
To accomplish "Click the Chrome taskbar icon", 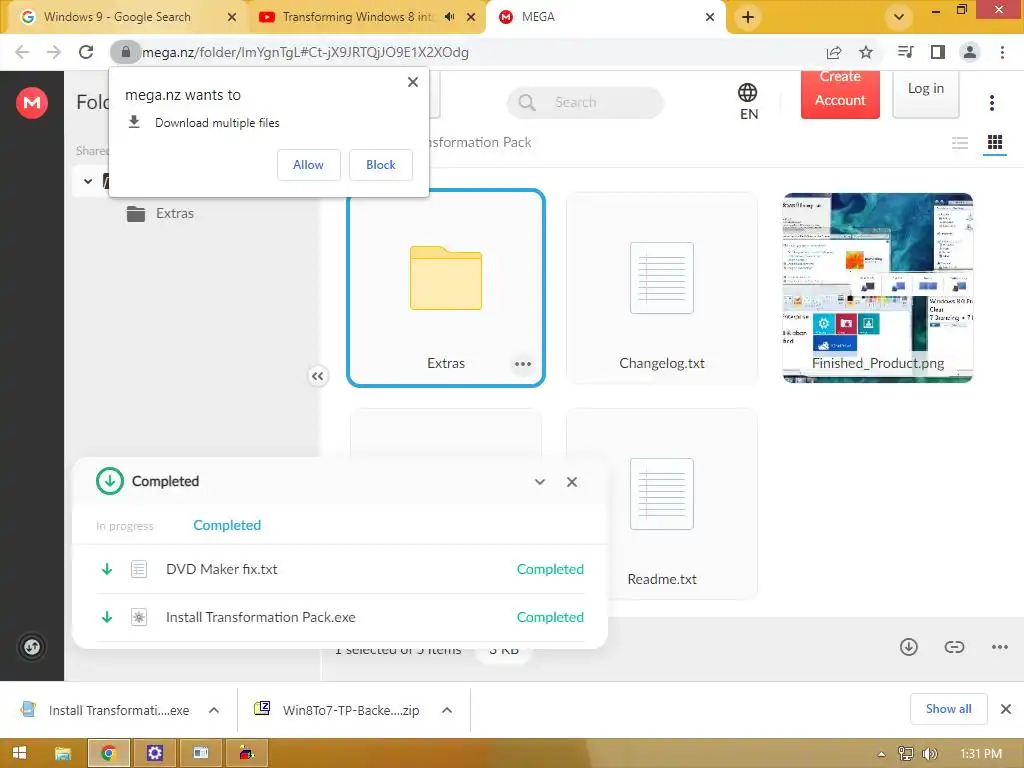I will click(x=109, y=753).
